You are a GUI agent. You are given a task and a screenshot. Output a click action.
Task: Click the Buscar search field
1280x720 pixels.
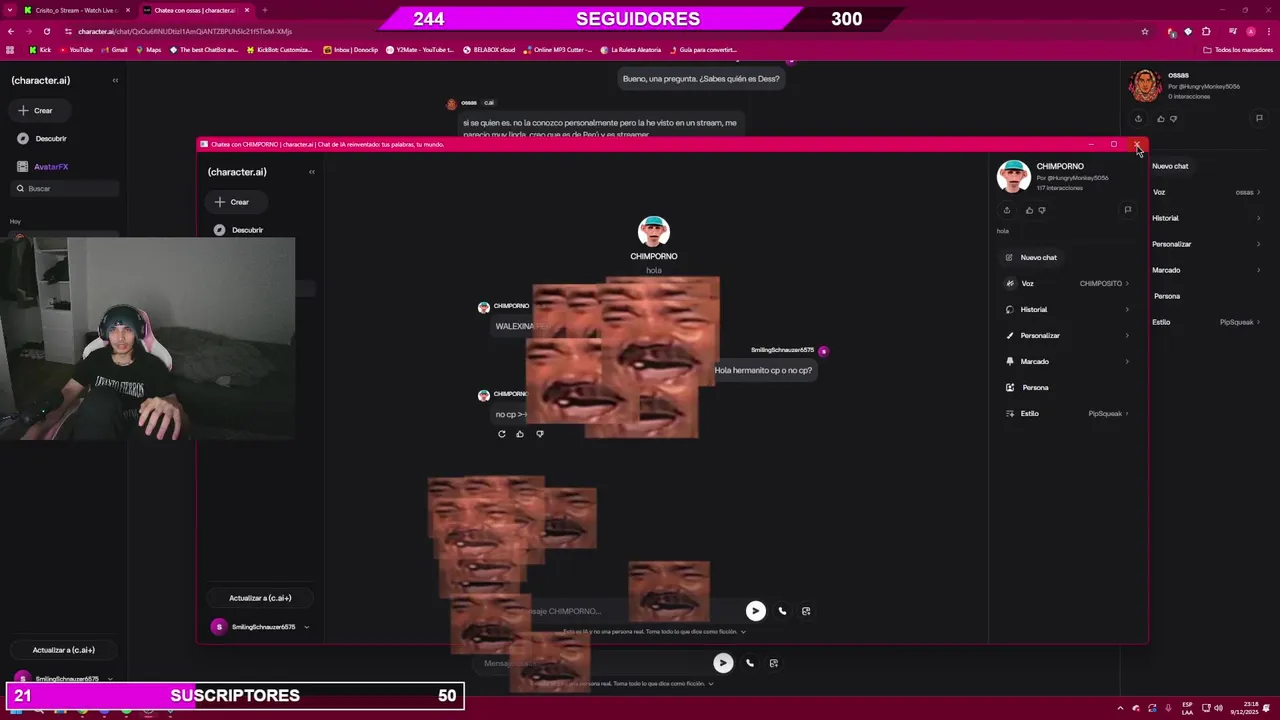[x=64, y=188]
